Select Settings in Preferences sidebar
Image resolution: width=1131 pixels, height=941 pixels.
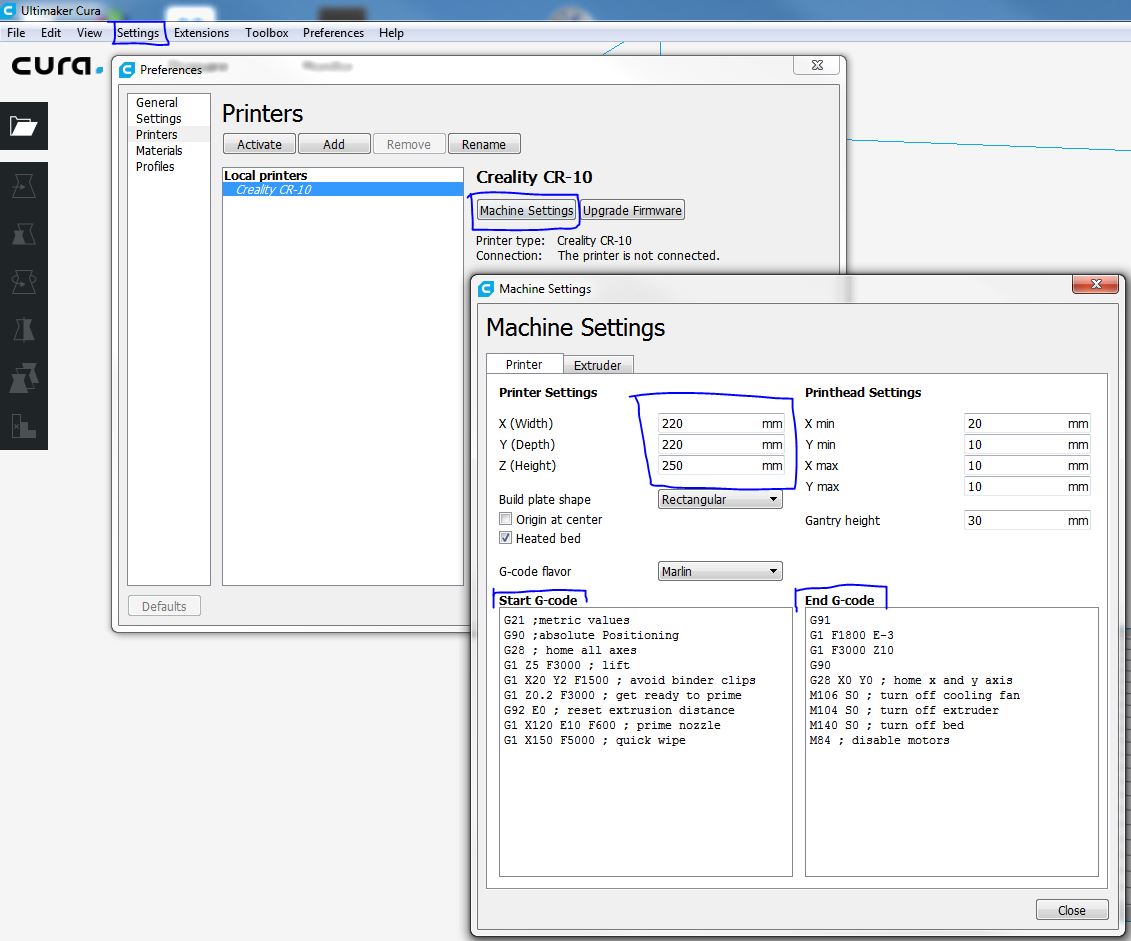coord(159,118)
